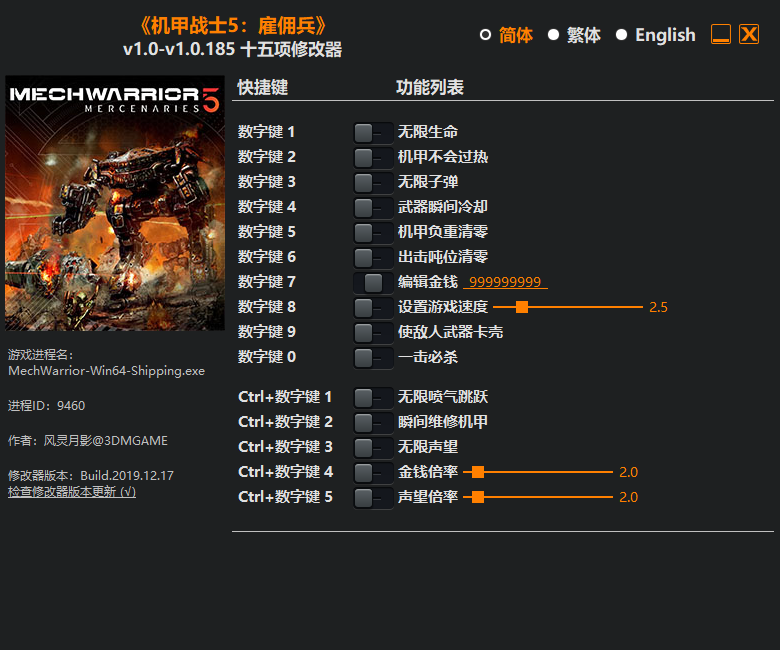
Task: Click the 出击吨位清零 label
Action: 443,257
